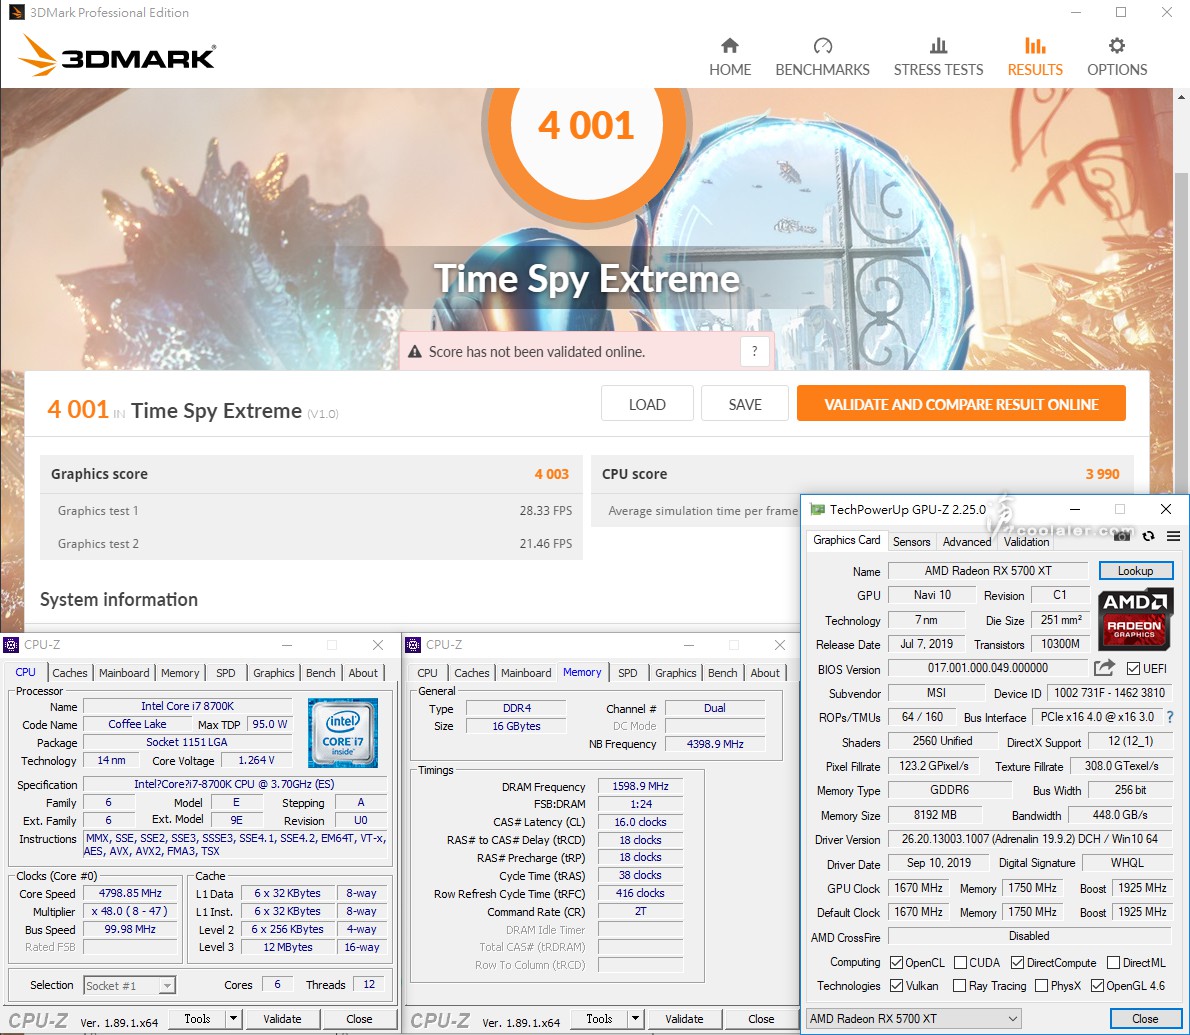This screenshot has width=1190, height=1035.
Task: Switch to the GPU-Z Sensors tab
Action: point(911,541)
